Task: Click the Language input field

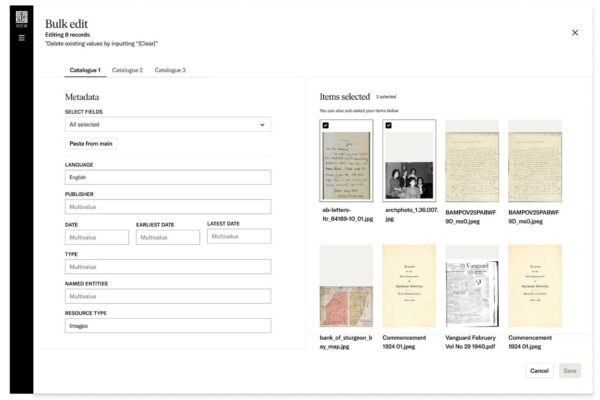Action: click(x=168, y=177)
